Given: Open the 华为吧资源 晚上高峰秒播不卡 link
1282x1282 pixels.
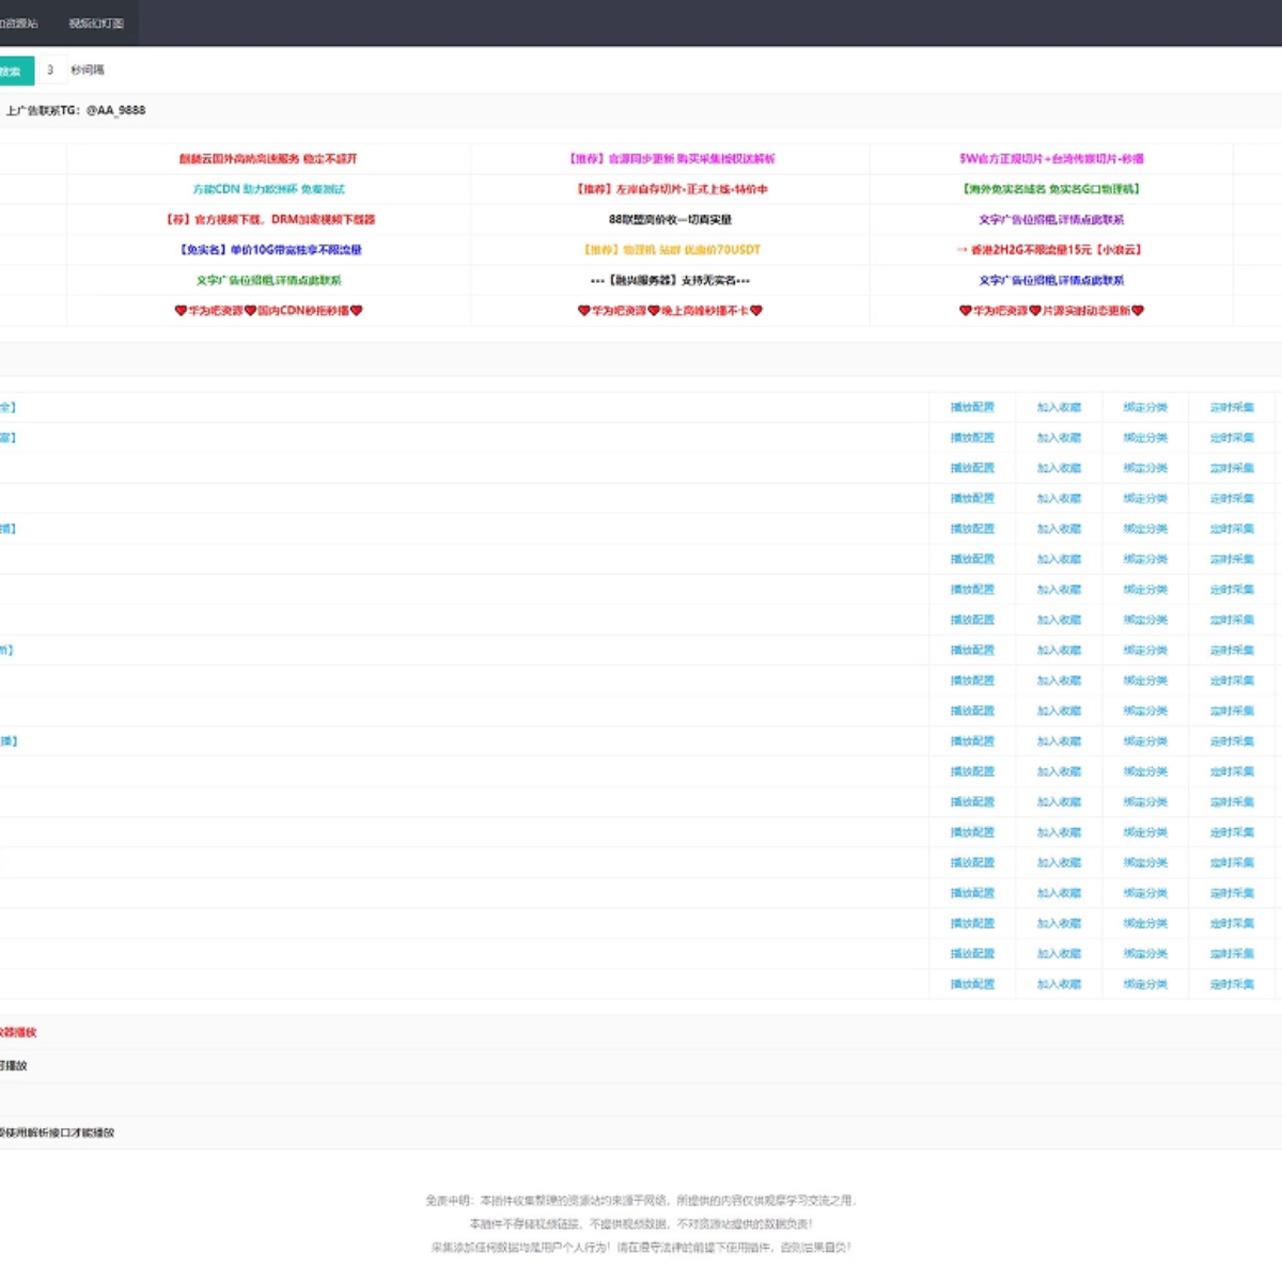Looking at the screenshot, I should (x=670, y=311).
